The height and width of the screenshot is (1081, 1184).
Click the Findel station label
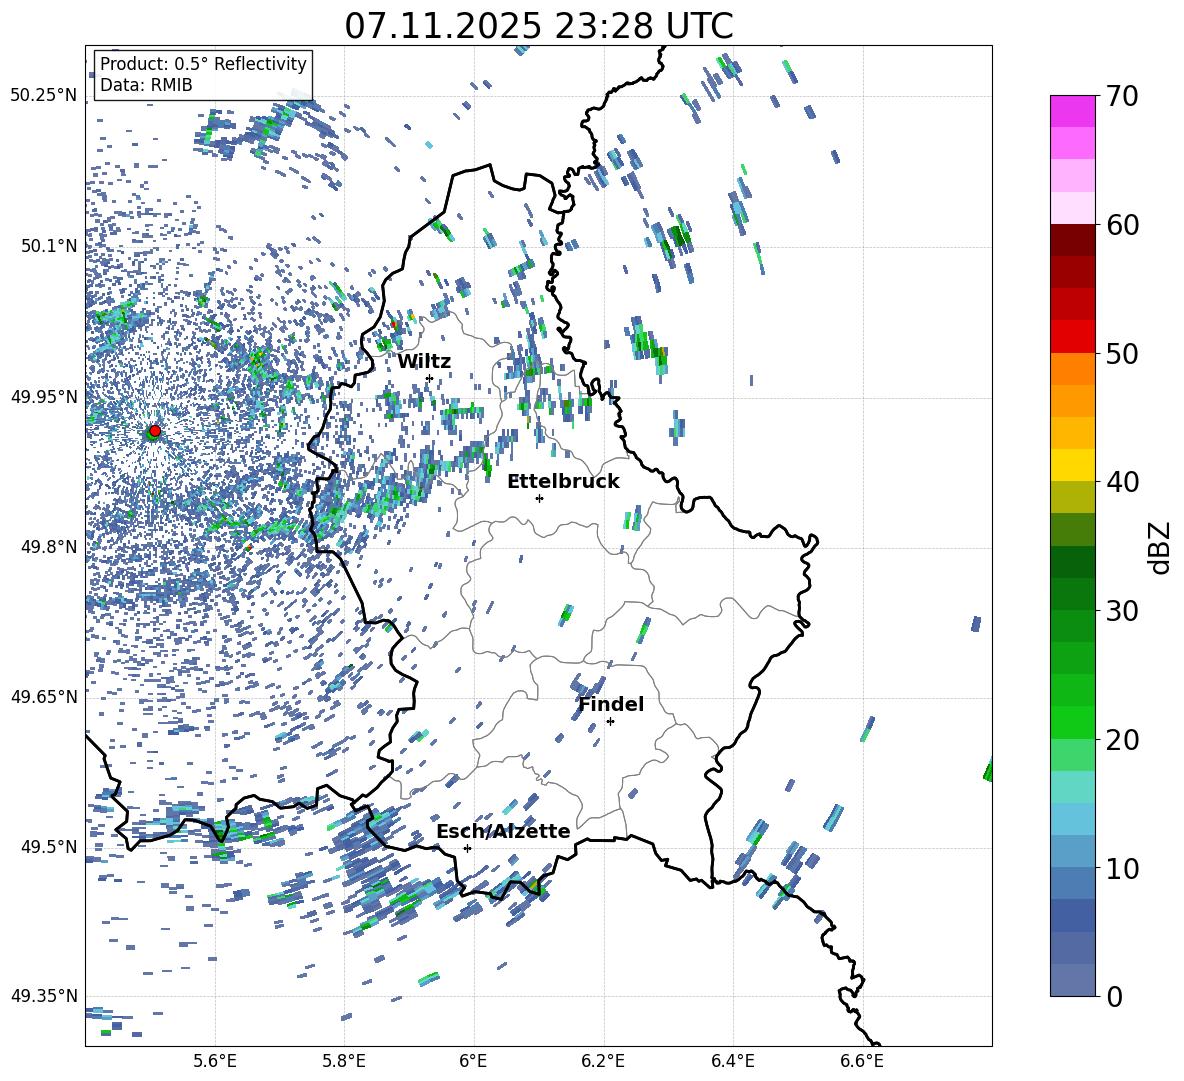click(x=611, y=704)
